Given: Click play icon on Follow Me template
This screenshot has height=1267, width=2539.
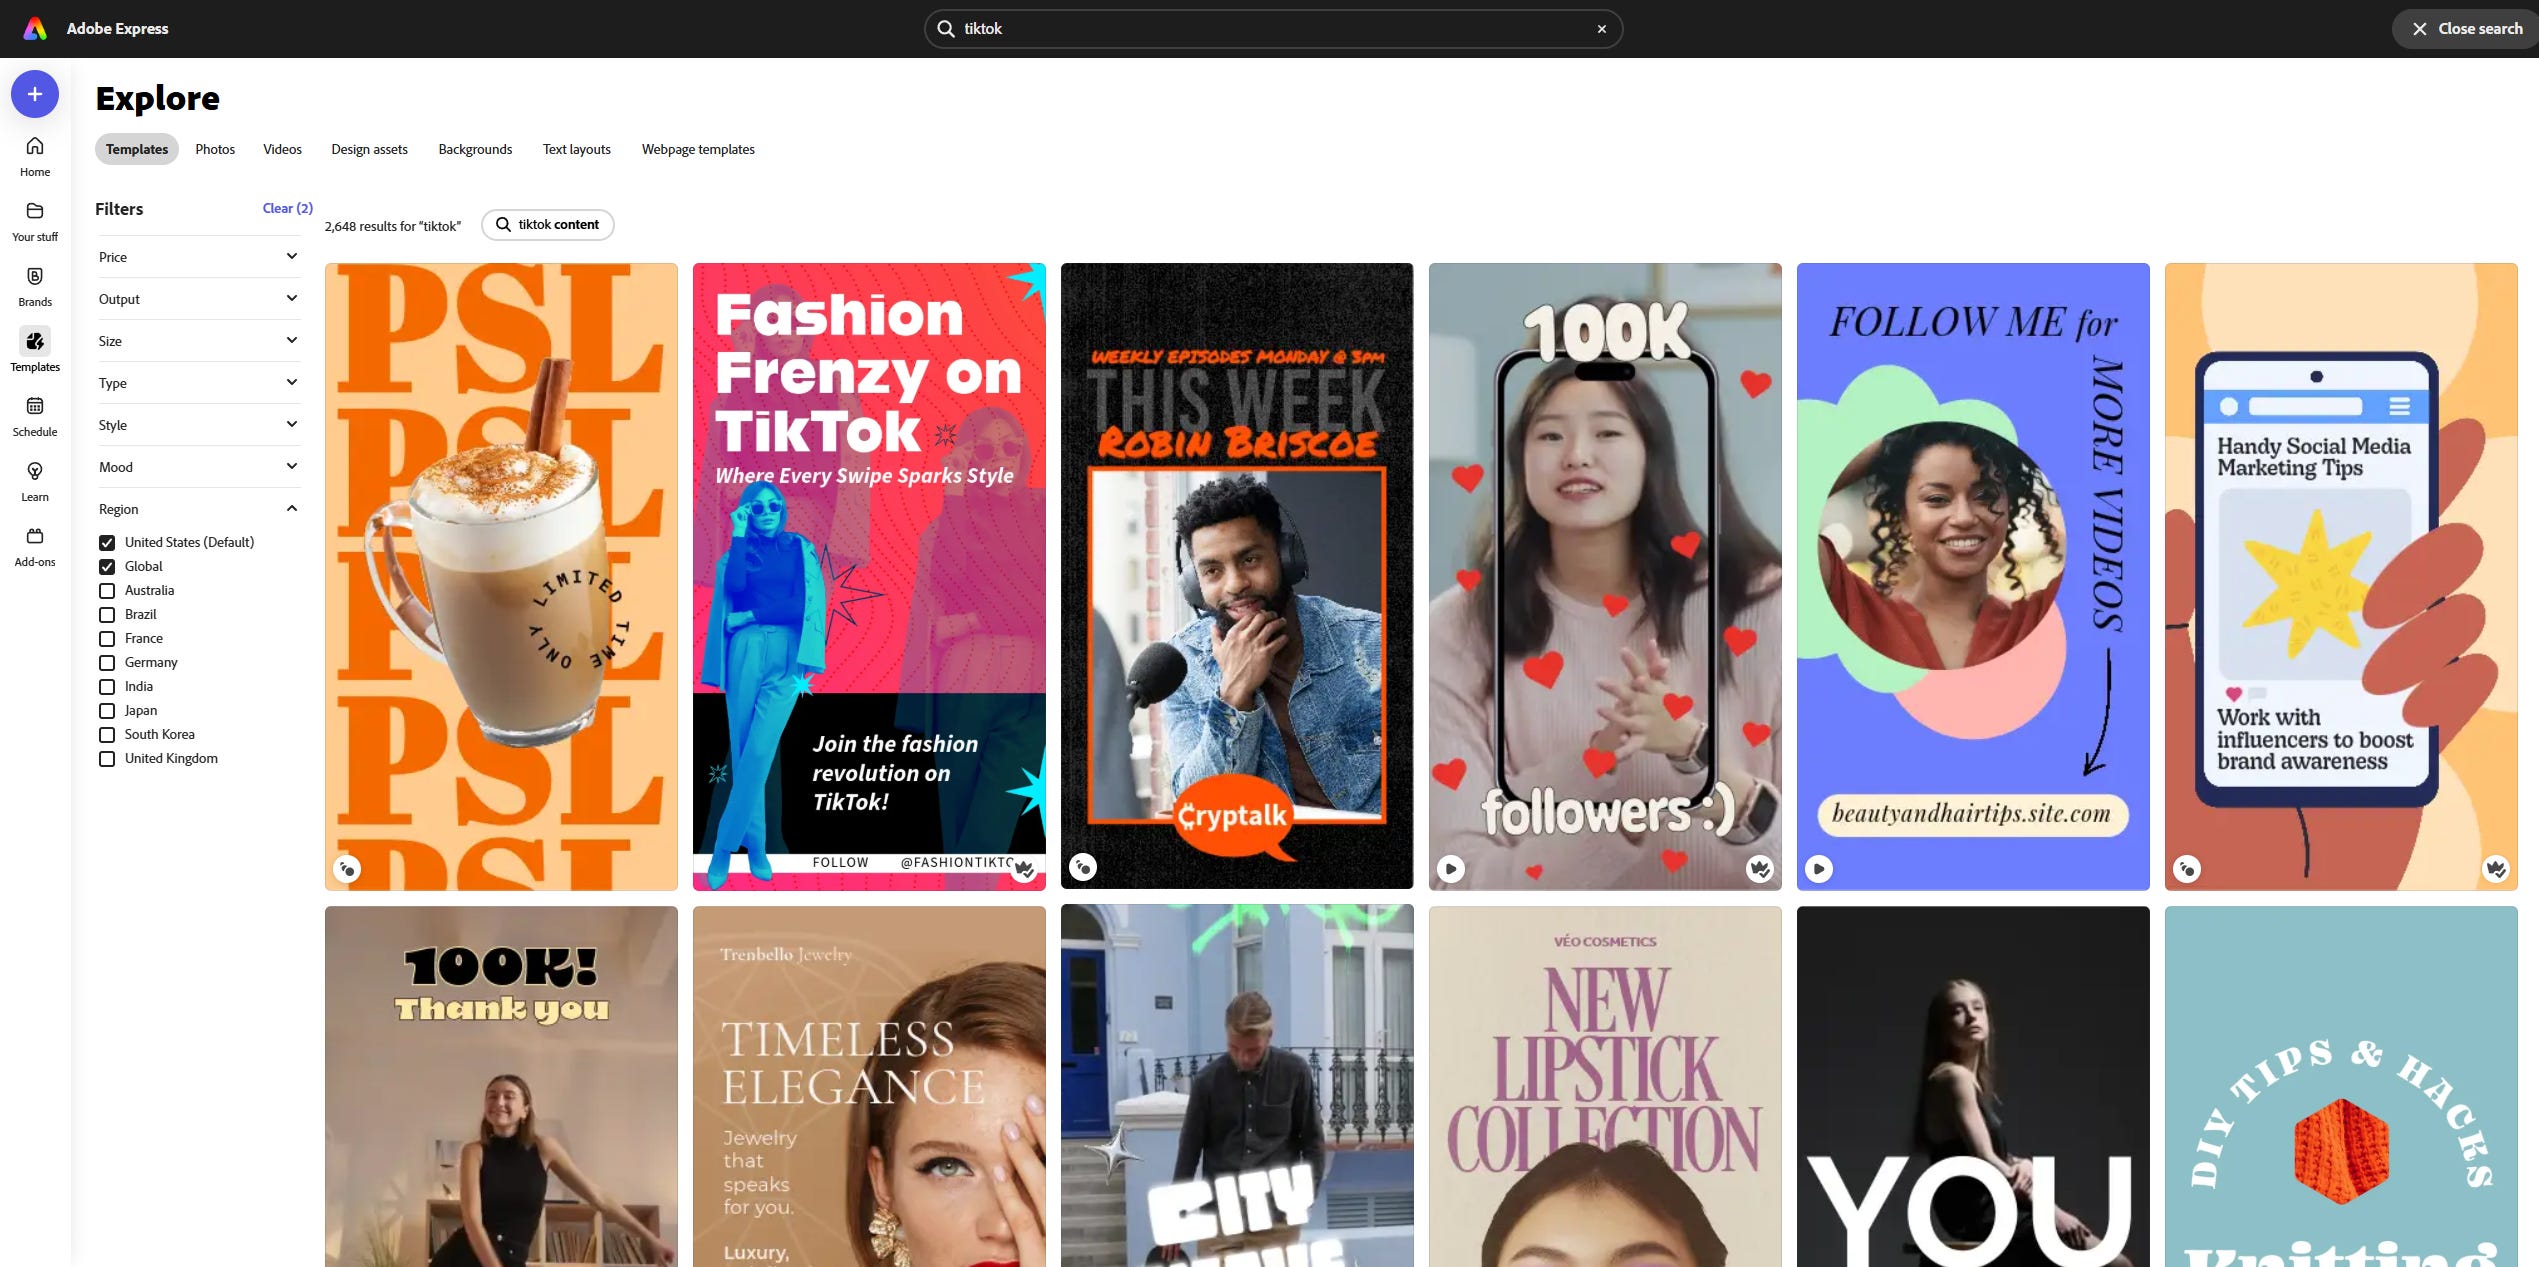Looking at the screenshot, I should pyautogui.click(x=1819, y=869).
